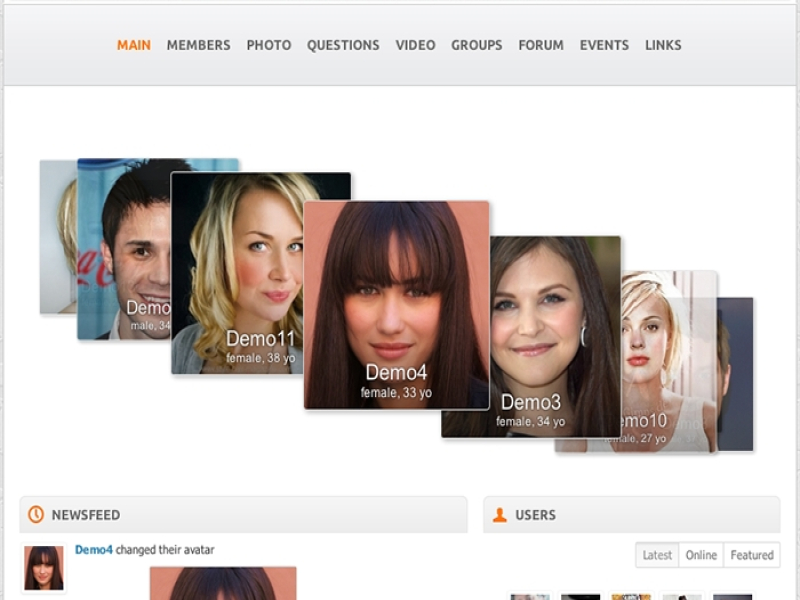
Task: Click the clock icon beside Newsfeed
Action: (36, 515)
